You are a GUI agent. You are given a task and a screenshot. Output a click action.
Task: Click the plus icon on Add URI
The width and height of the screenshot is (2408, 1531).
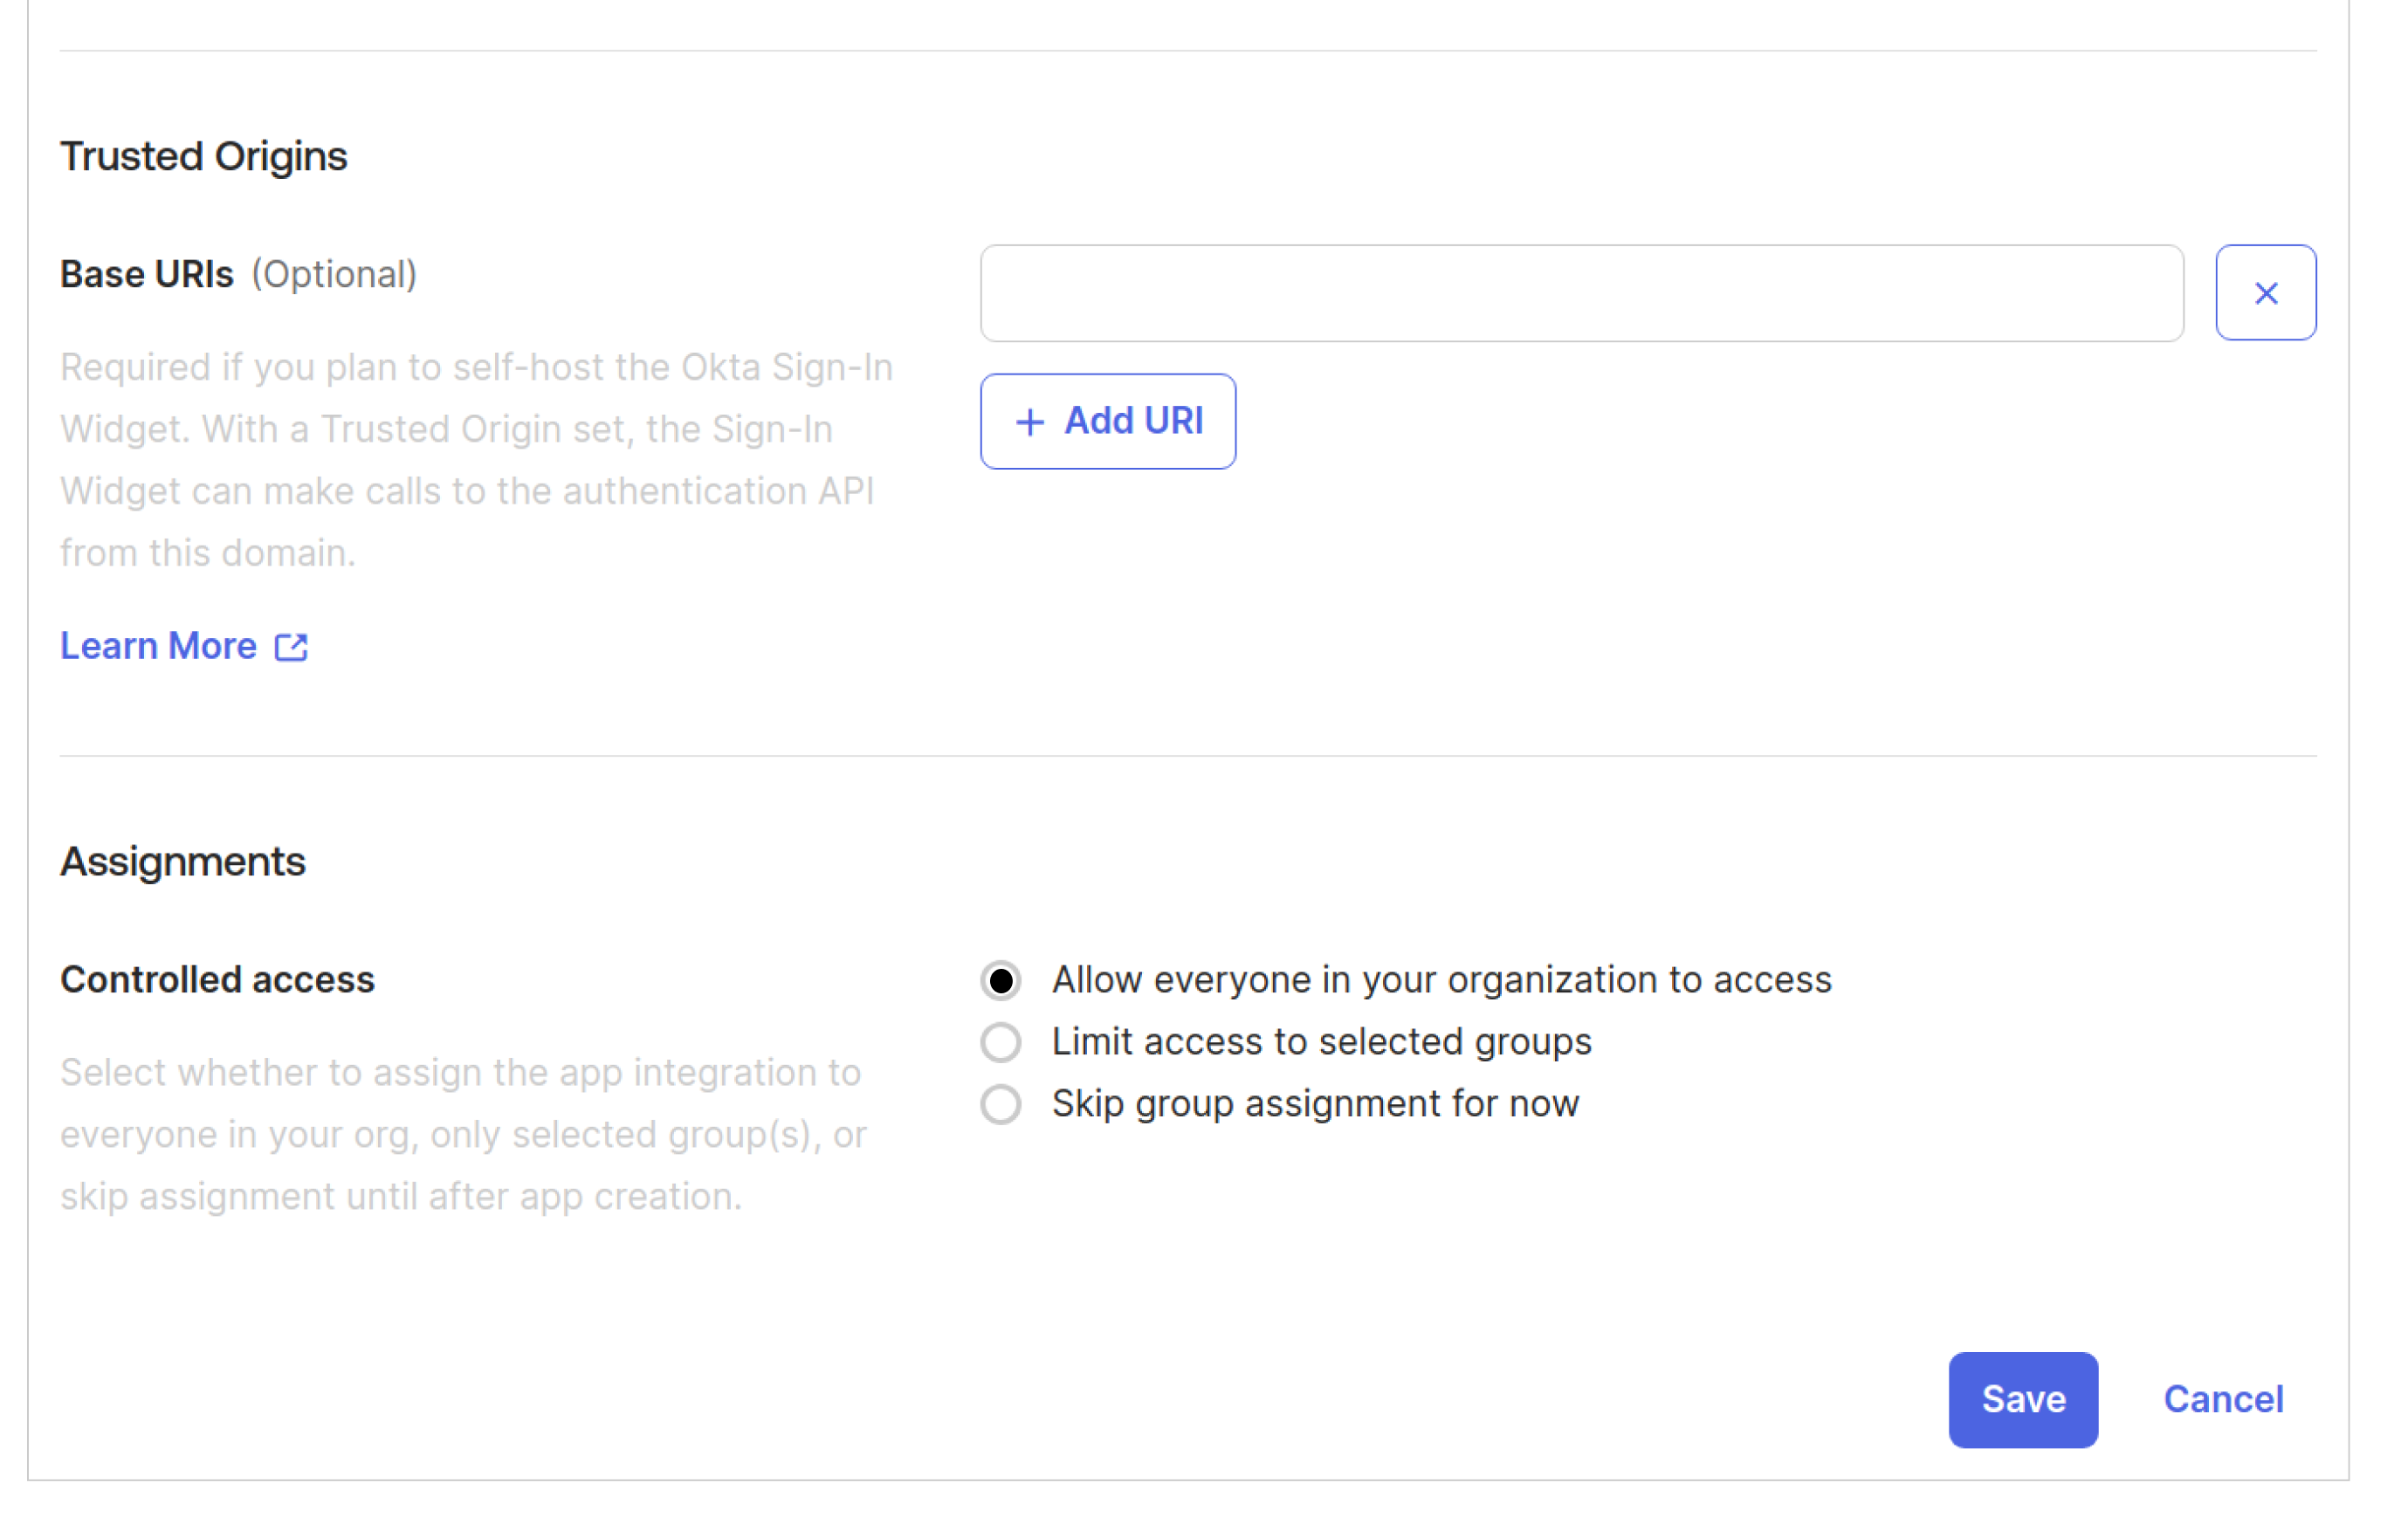click(x=1029, y=422)
